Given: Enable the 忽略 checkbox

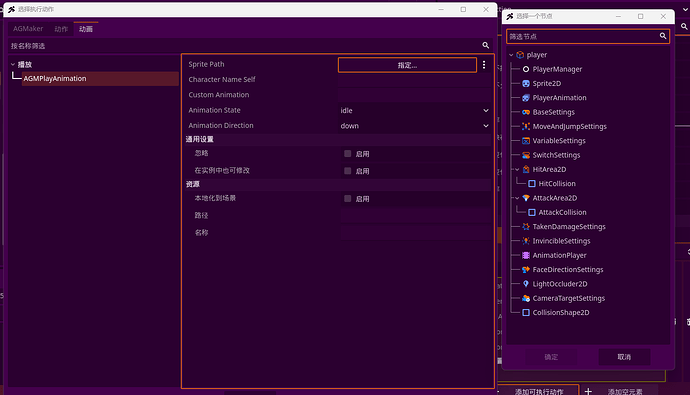Looking at the screenshot, I should pos(348,154).
